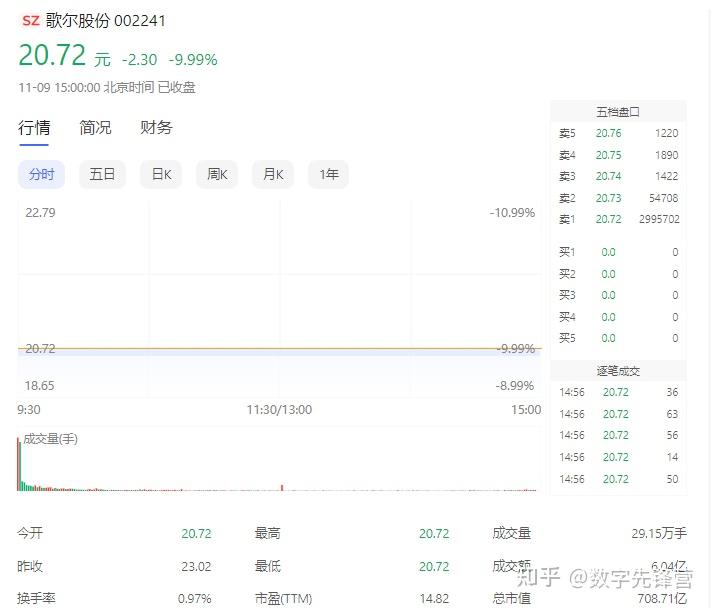Click the 卖2 row price 20.73

(x=609, y=198)
